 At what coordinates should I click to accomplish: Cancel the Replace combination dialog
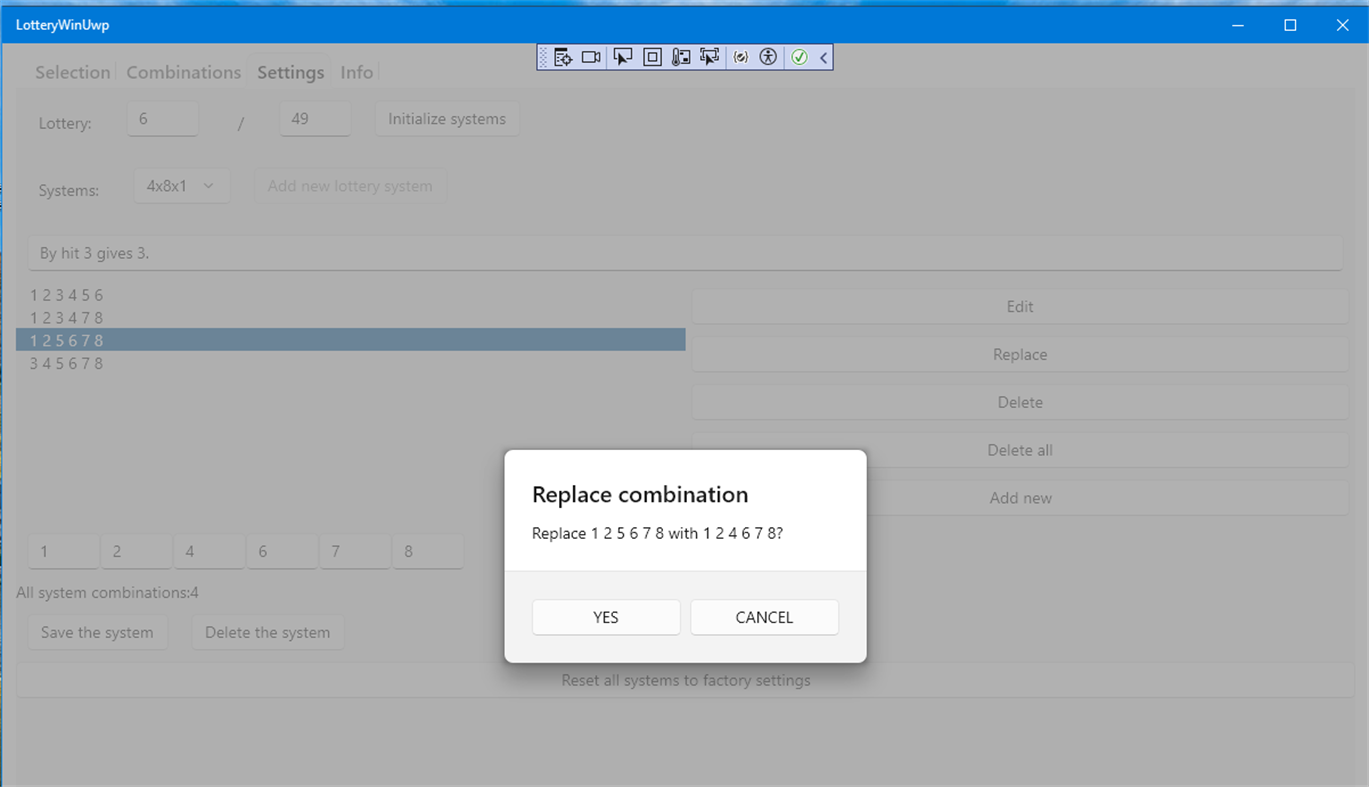coord(764,617)
